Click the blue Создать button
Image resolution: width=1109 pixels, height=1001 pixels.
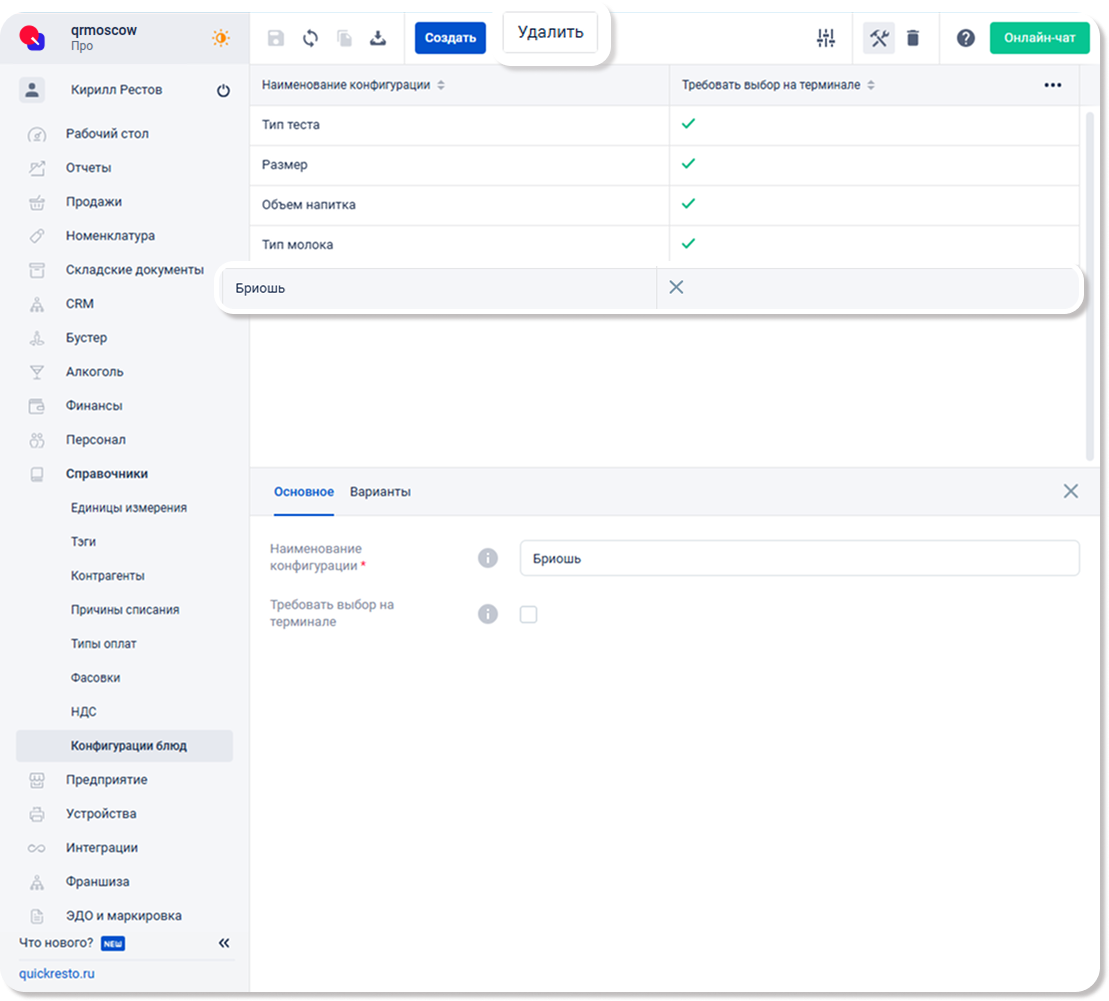pyautogui.click(x=451, y=37)
